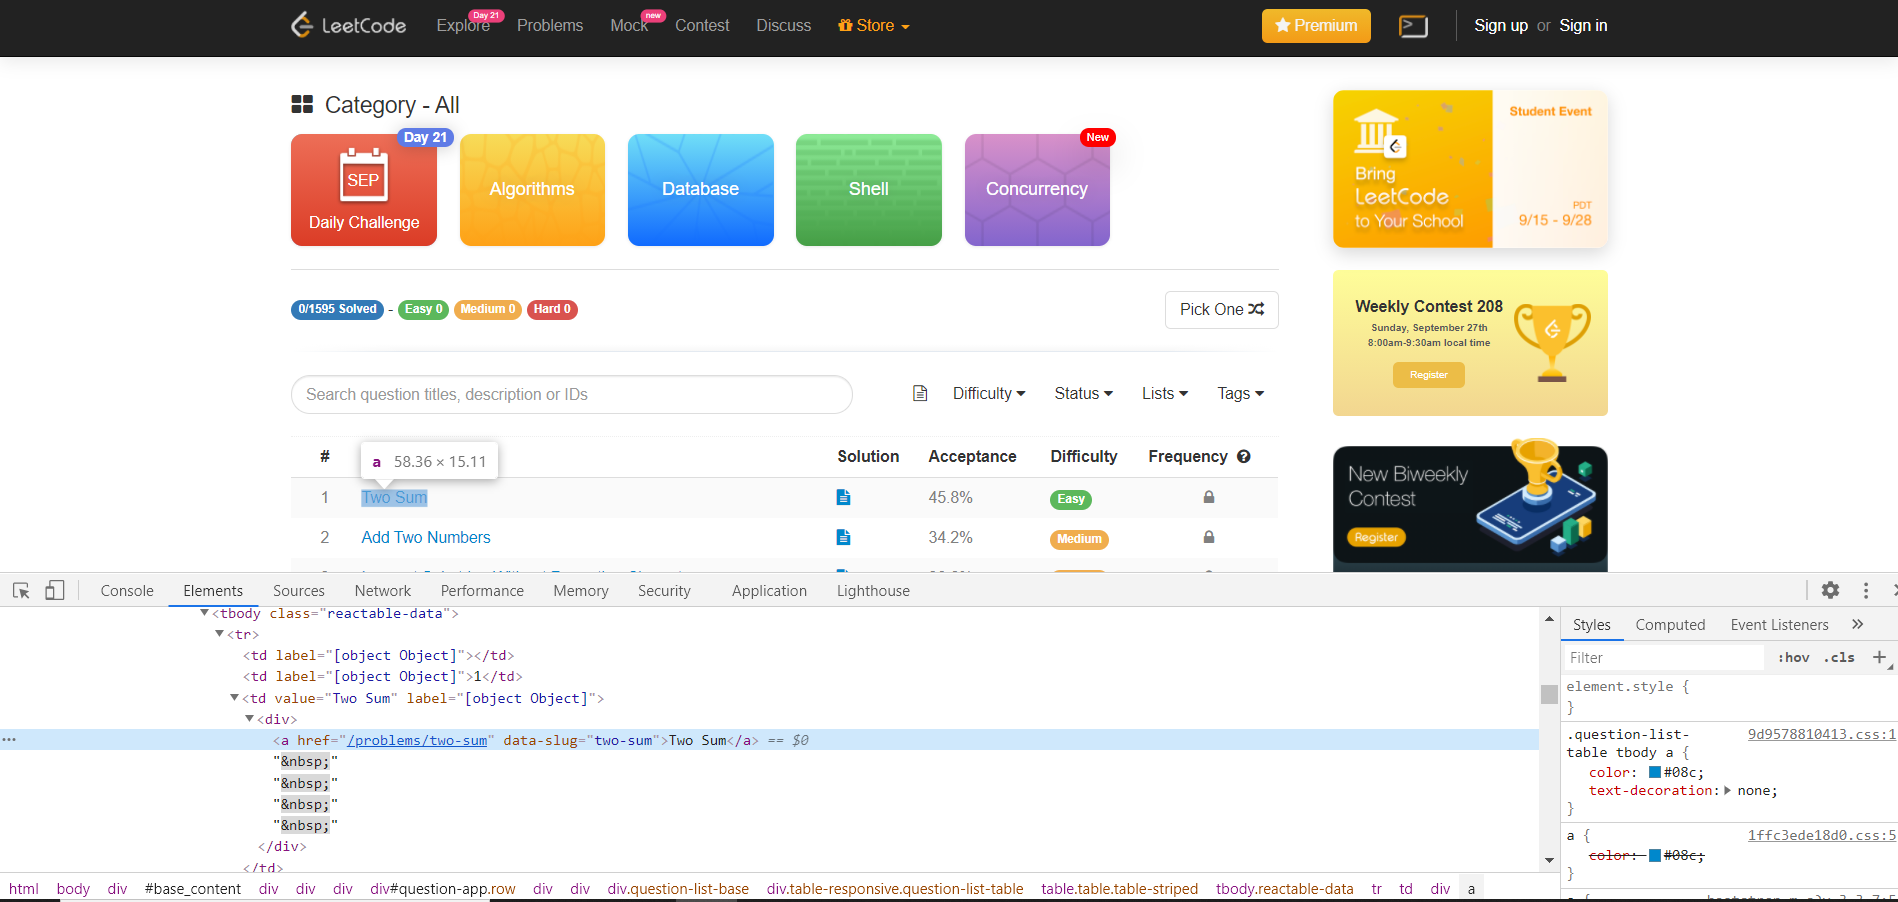This screenshot has width=1898, height=902.
Task: Click the Sign in link
Action: (1583, 26)
